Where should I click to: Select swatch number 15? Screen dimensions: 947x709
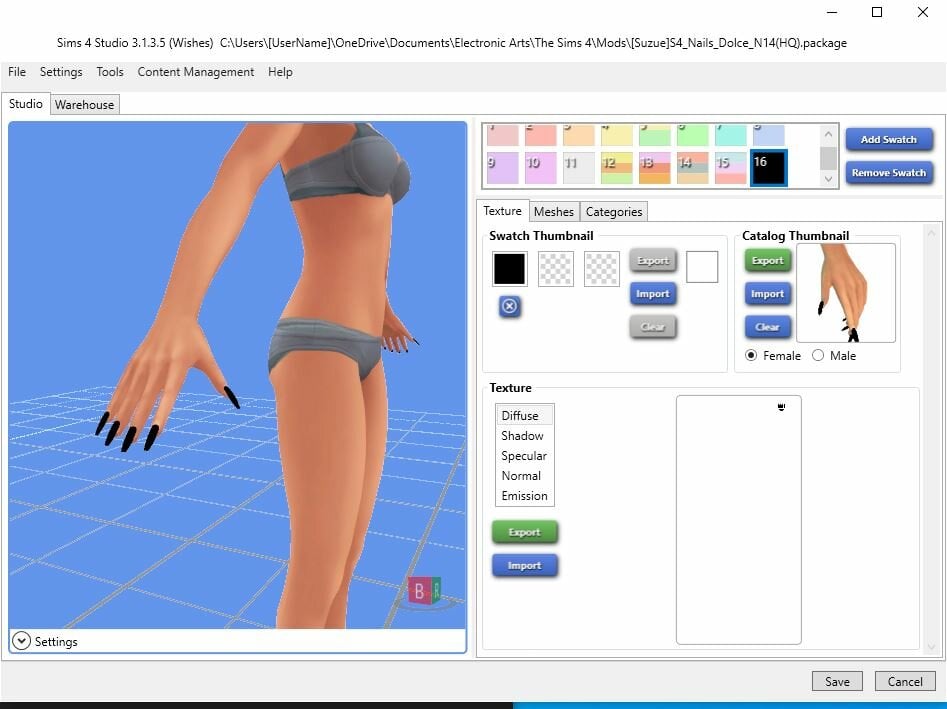pyautogui.click(x=731, y=168)
